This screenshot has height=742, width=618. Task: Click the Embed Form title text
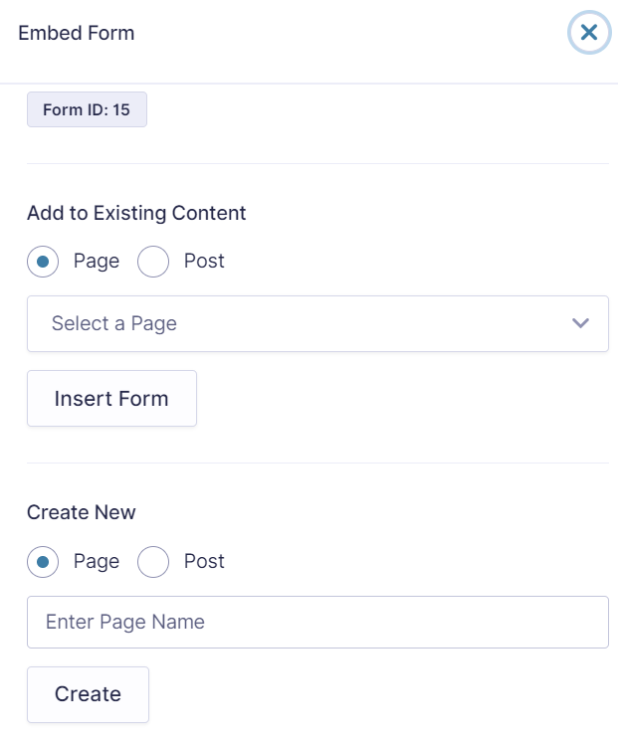coord(76,33)
